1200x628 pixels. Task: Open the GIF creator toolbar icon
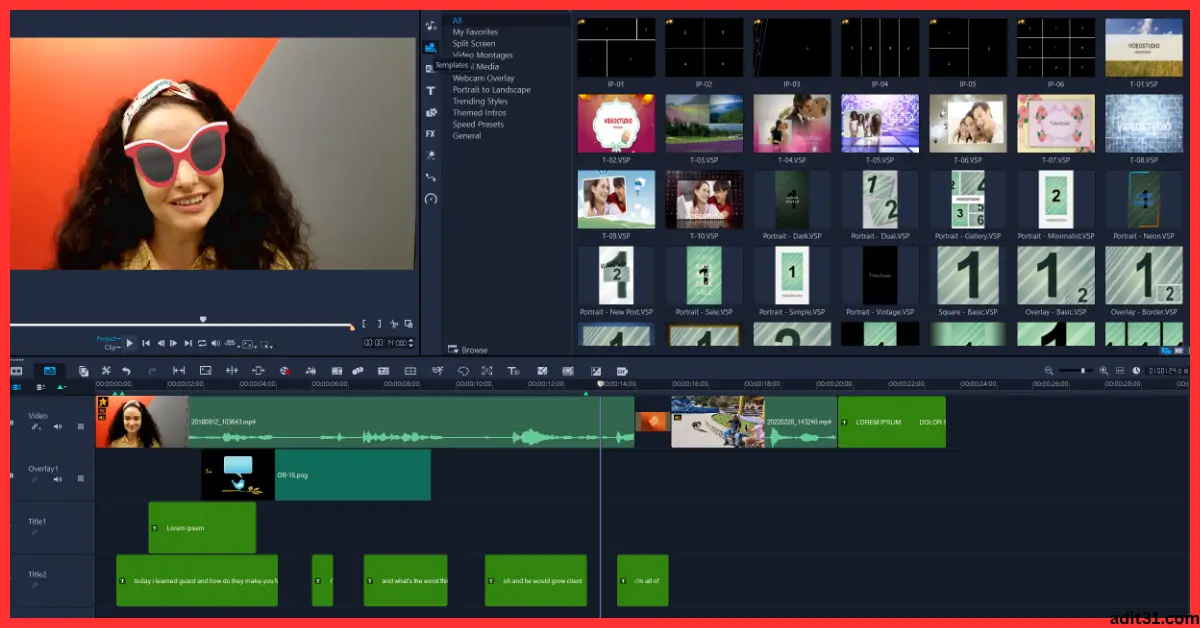tap(621, 371)
